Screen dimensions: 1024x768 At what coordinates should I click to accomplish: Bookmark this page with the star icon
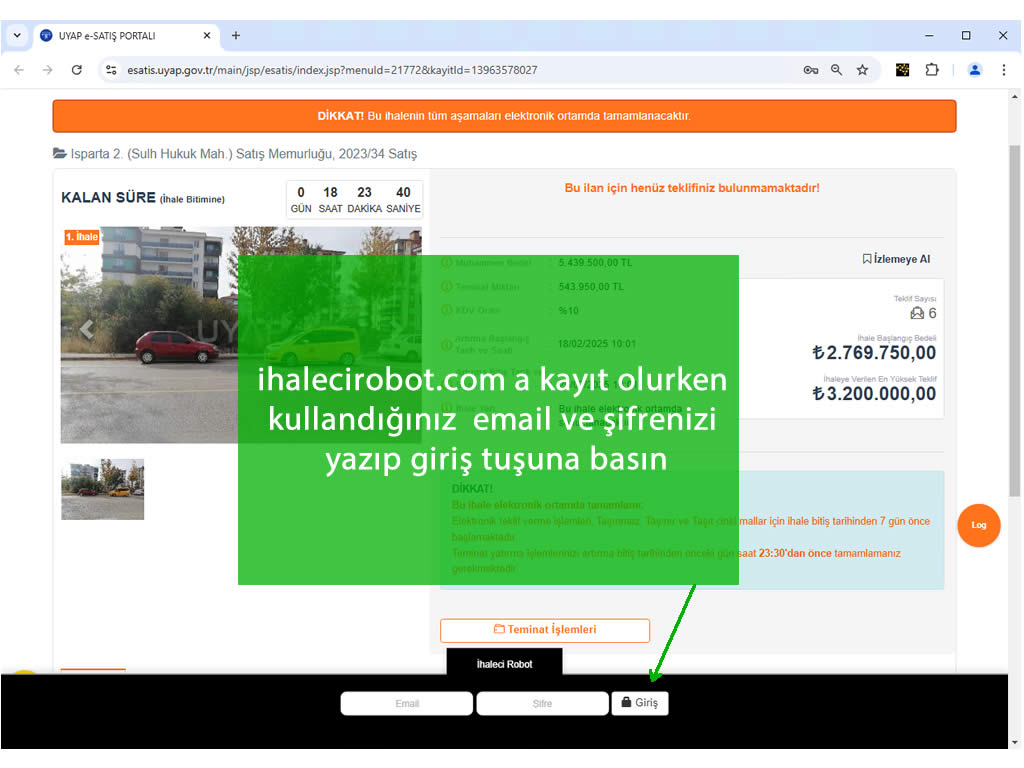click(863, 70)
